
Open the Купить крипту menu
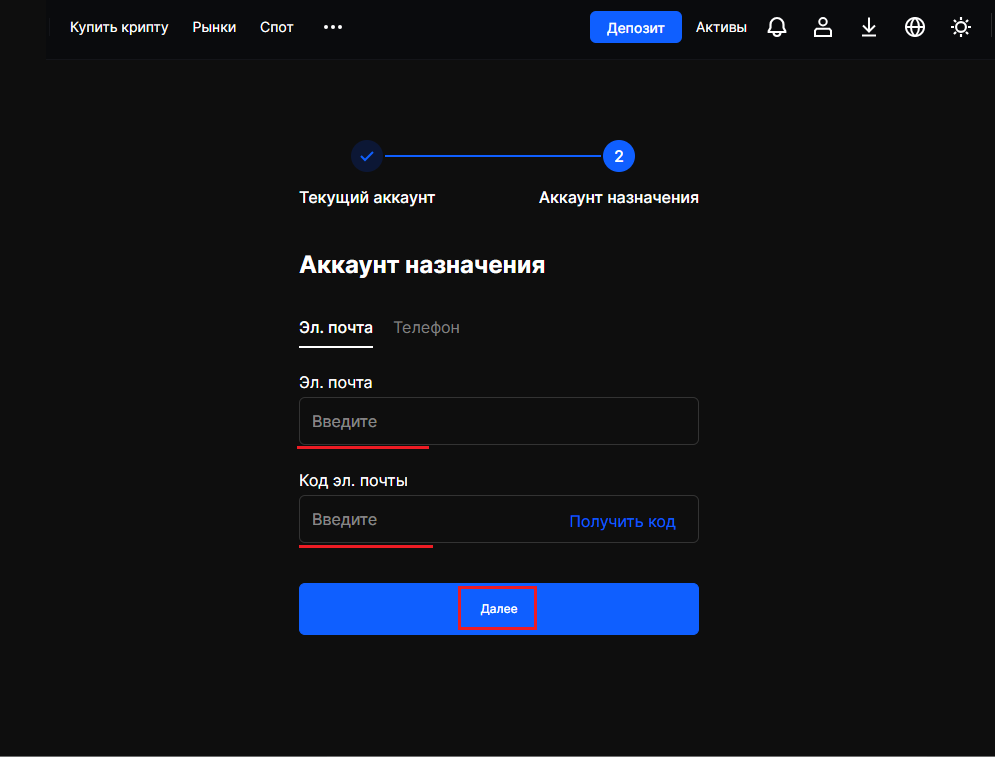click(x=119, y=27)
